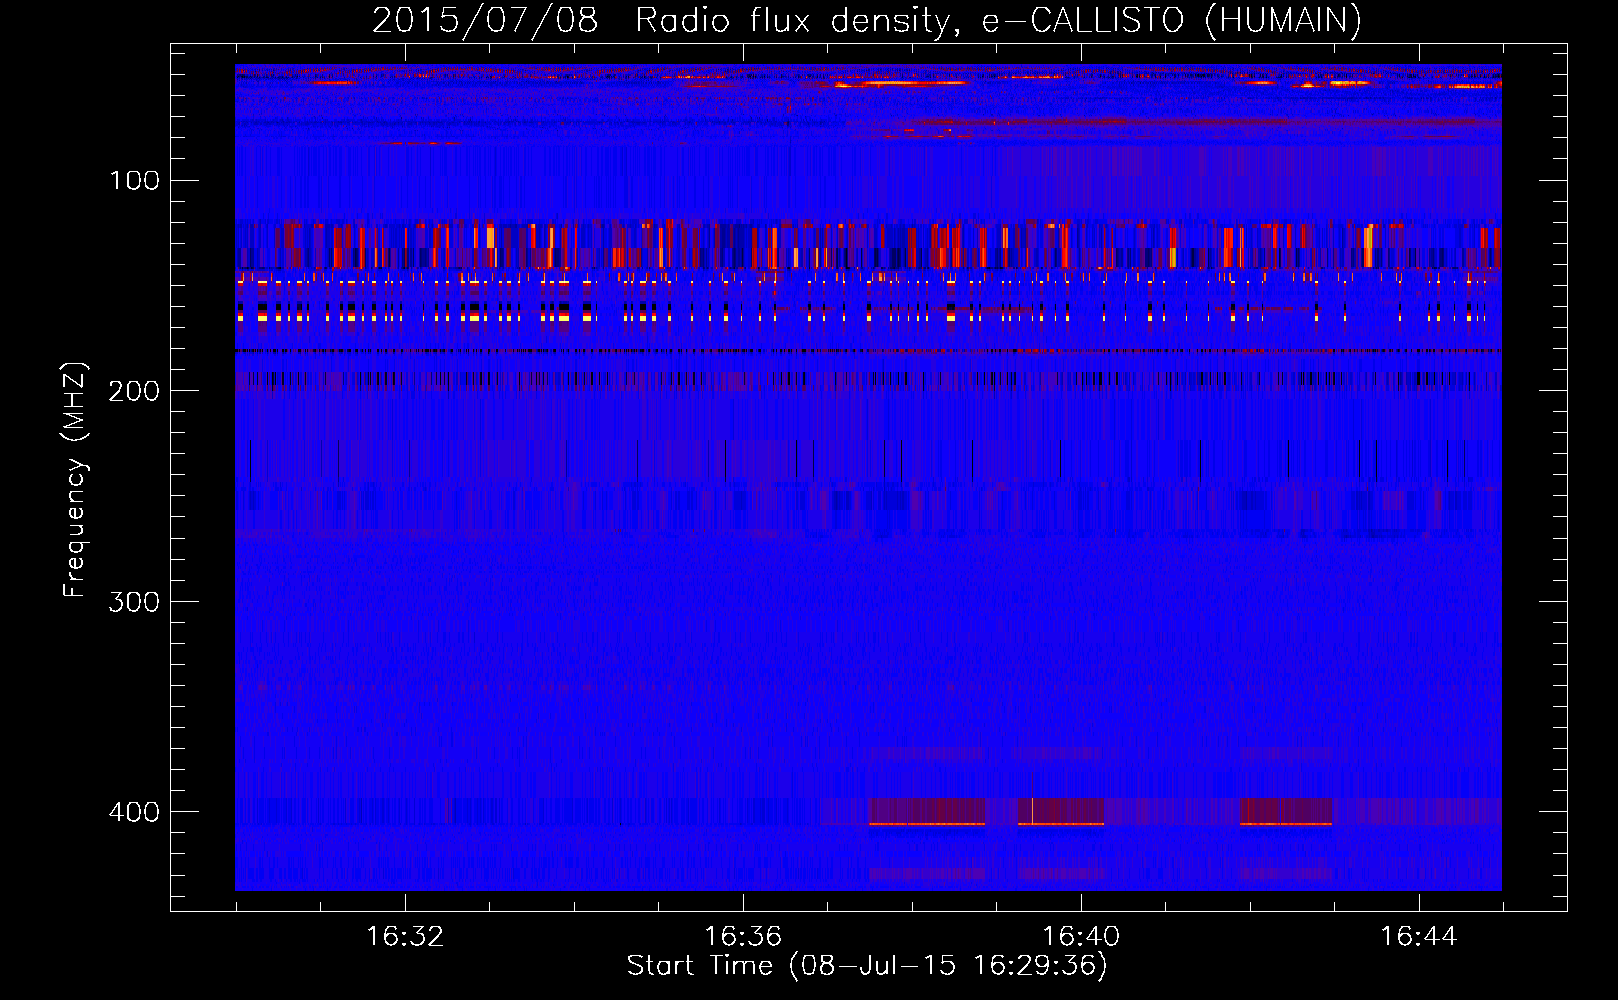Select the 100 frequency tick label
Screen dimensions: 1618x1000
tap(134, 181)
